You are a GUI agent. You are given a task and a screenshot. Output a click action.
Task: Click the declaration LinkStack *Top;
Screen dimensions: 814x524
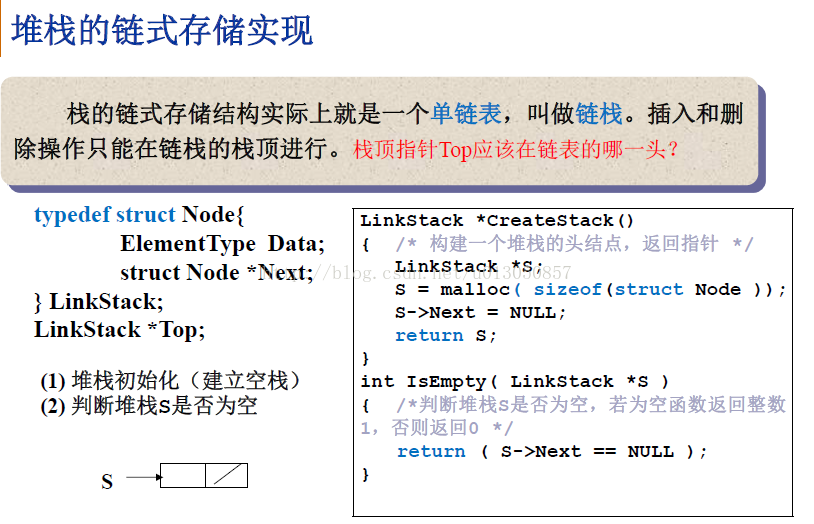(119, 330)
